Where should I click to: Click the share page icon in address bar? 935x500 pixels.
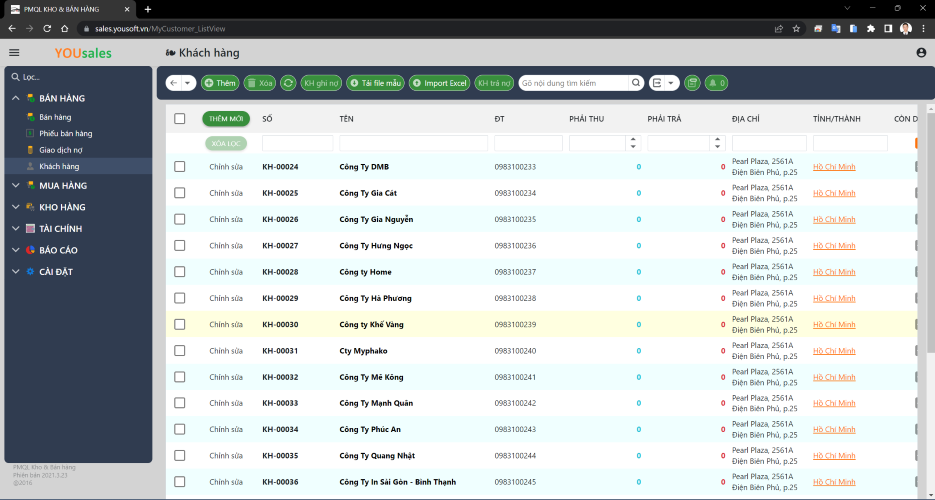coord(779,29)
